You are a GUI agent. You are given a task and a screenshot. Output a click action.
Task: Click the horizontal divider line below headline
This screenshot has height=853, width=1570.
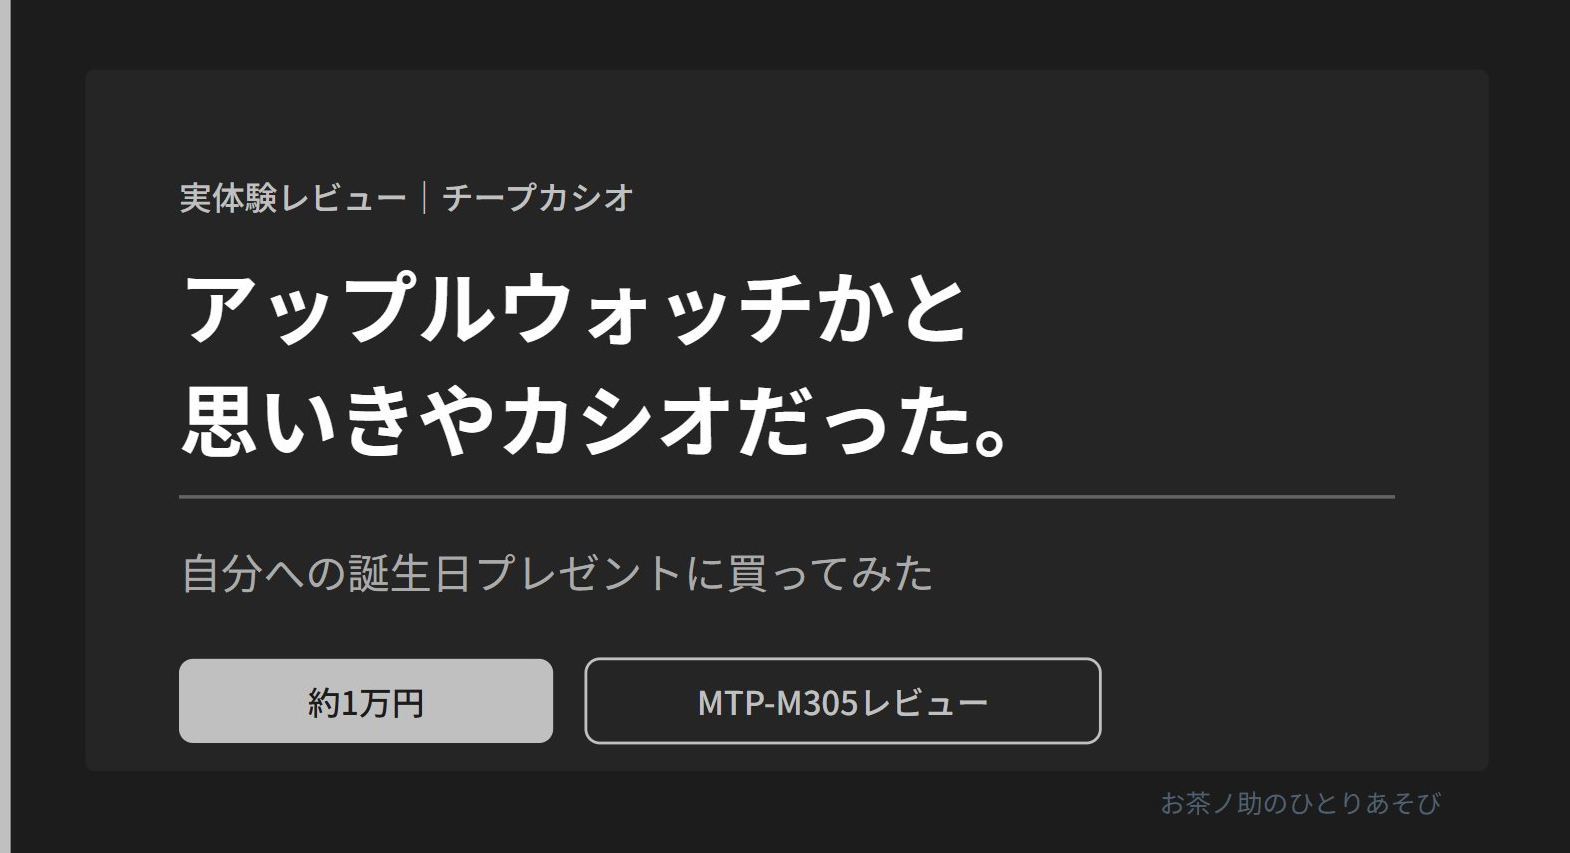[787, 496]
